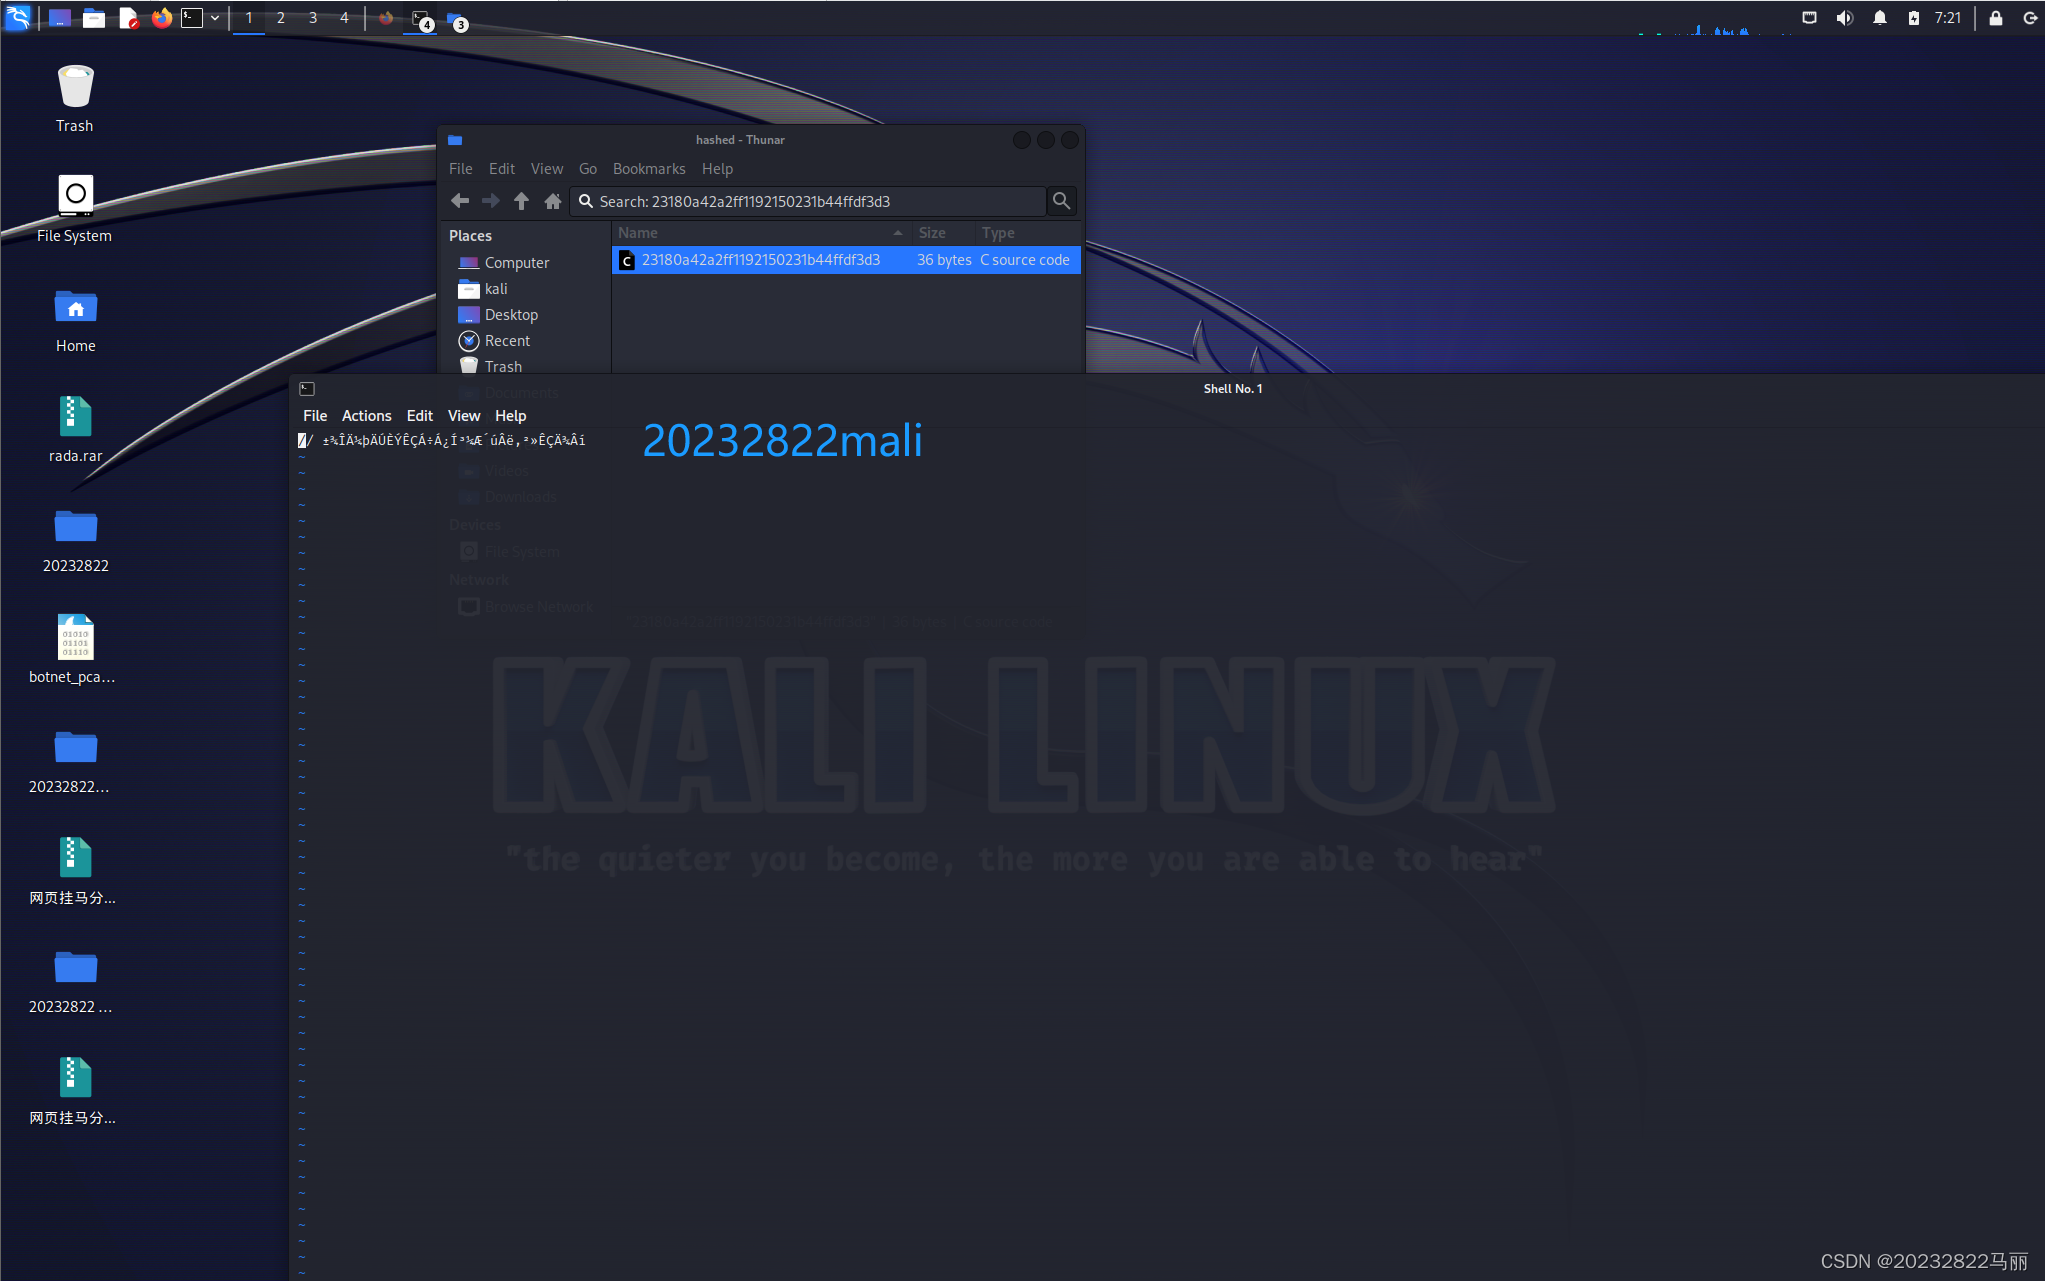The image size is (2045, 1281).
Task: Open Thunar Edit menu
Action: click(x=502, y=169)
